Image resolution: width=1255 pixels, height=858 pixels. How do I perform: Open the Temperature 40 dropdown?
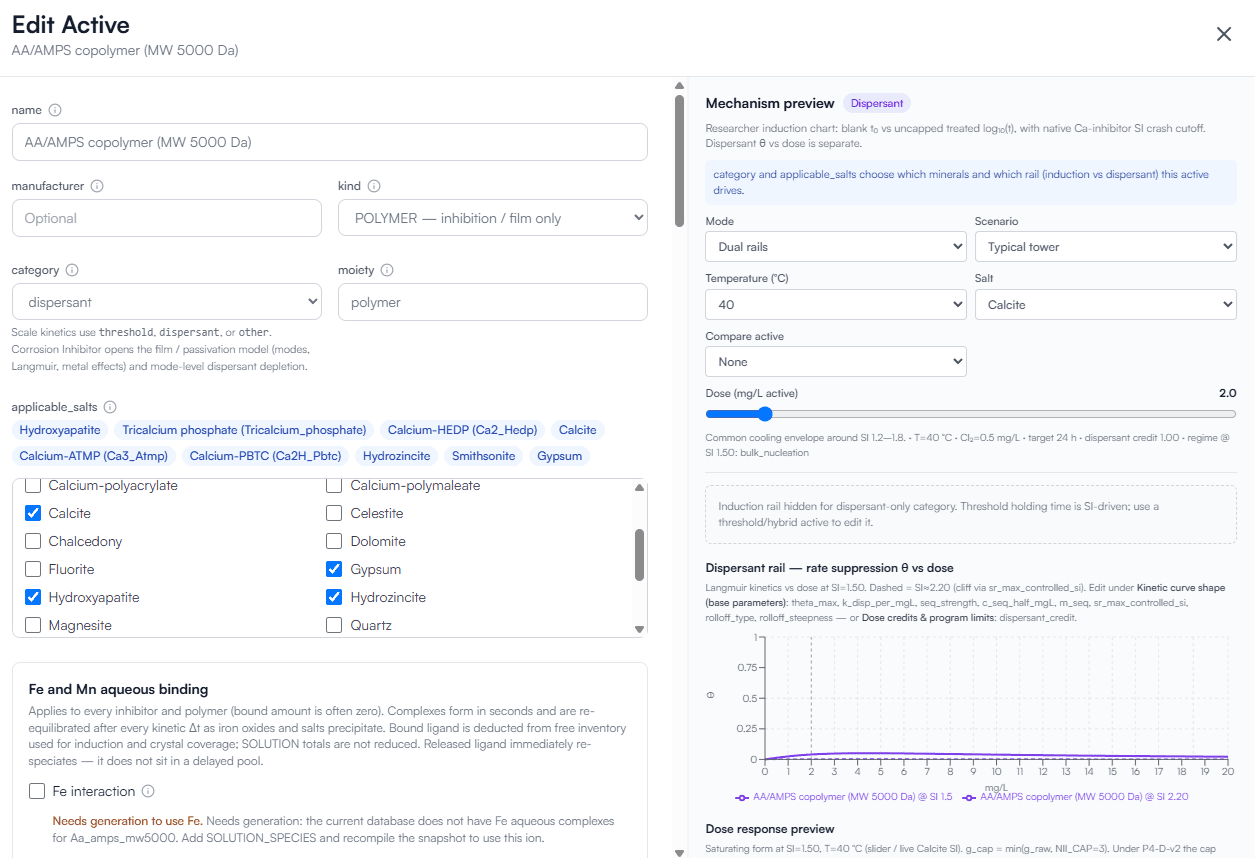click(836, 304)
